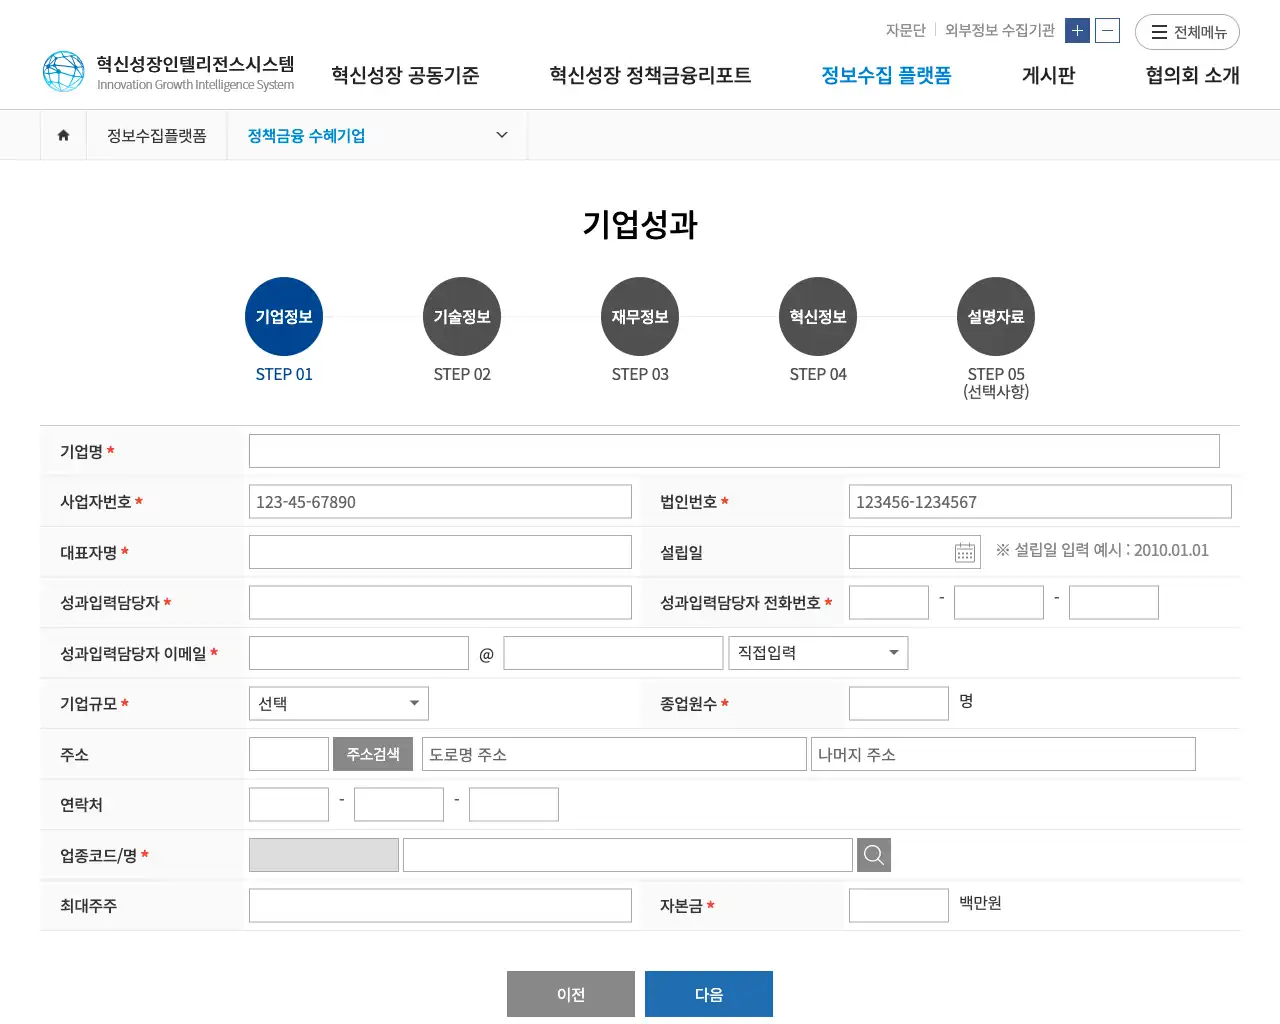Open the 협의회 소개 menu
This screenshot has width=1280, height=1024.
point(1191,75)
